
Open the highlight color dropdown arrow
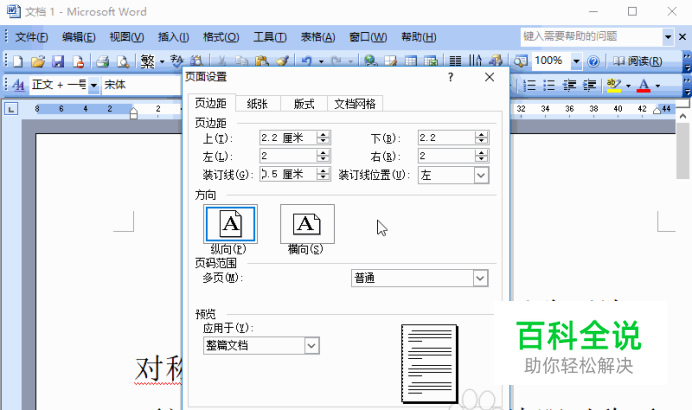pyautogui.click(x=628, y=85)
